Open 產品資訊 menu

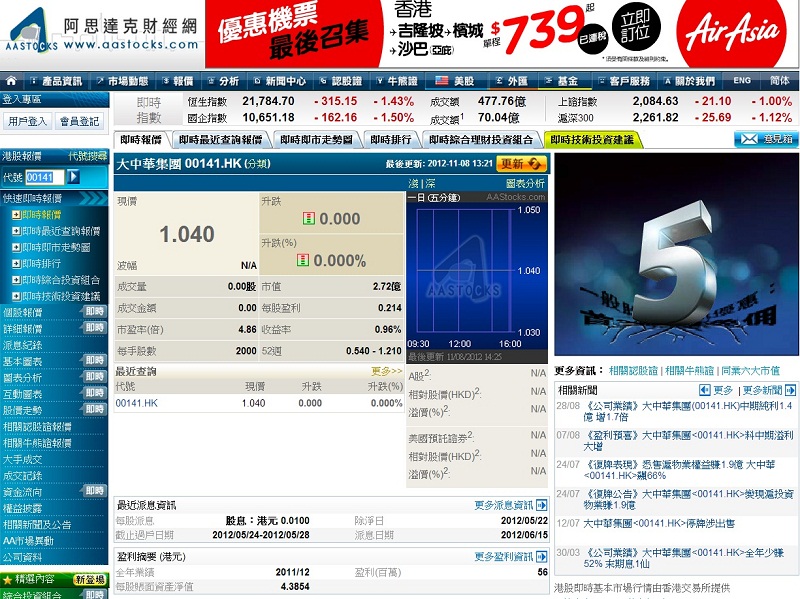pyautogui.click(x=56, y=81)
